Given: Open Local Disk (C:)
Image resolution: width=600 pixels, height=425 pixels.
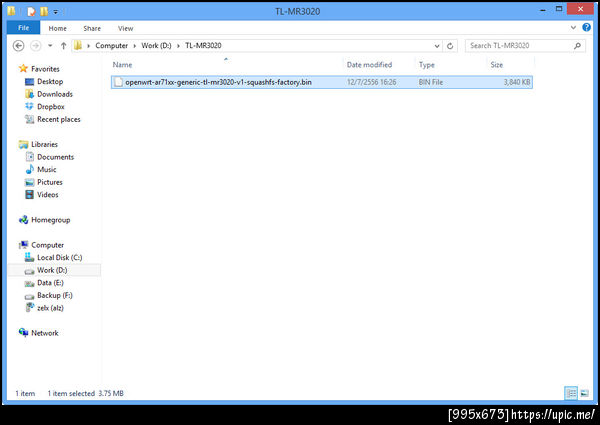Looking at the screenshot, I should (59, 257).
